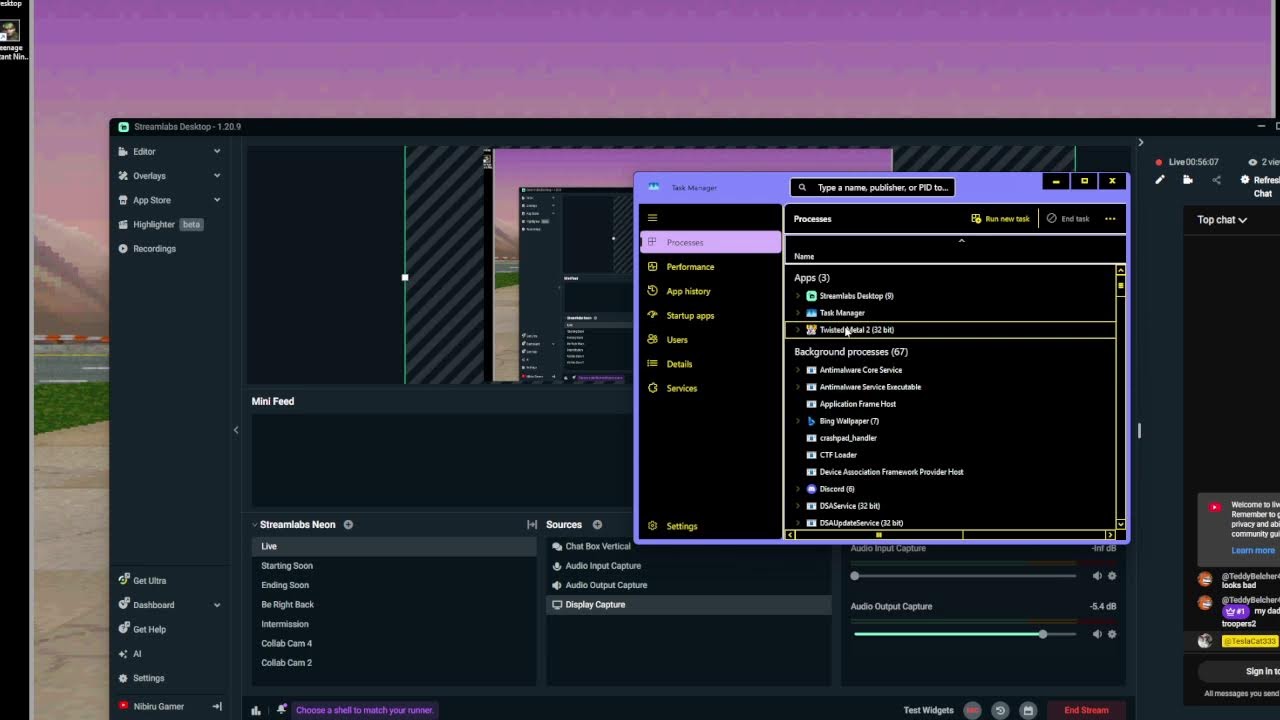Click the replay buffer button
The width and height of the screenshot is (1280, 720).
[1000, 710]
